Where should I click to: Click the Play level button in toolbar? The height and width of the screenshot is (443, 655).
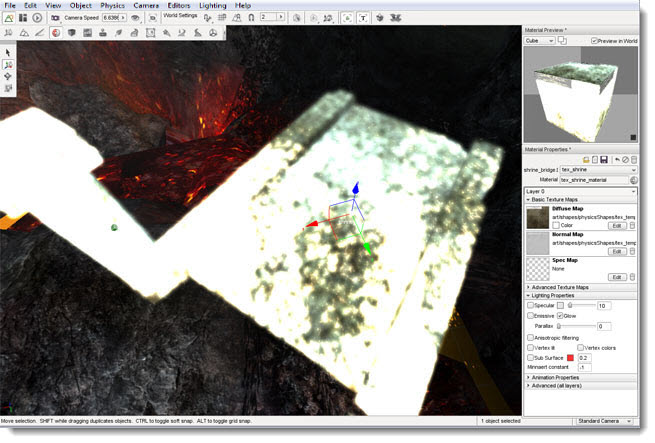(37, 18)
